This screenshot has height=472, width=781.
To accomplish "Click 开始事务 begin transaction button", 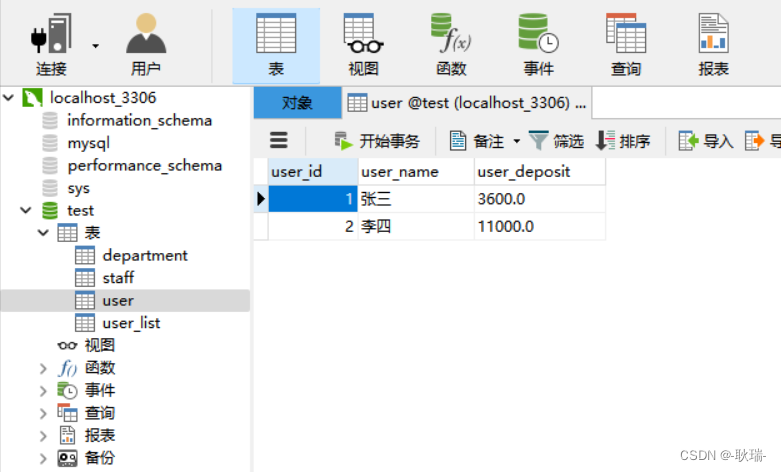I will (x=377, y=141).
